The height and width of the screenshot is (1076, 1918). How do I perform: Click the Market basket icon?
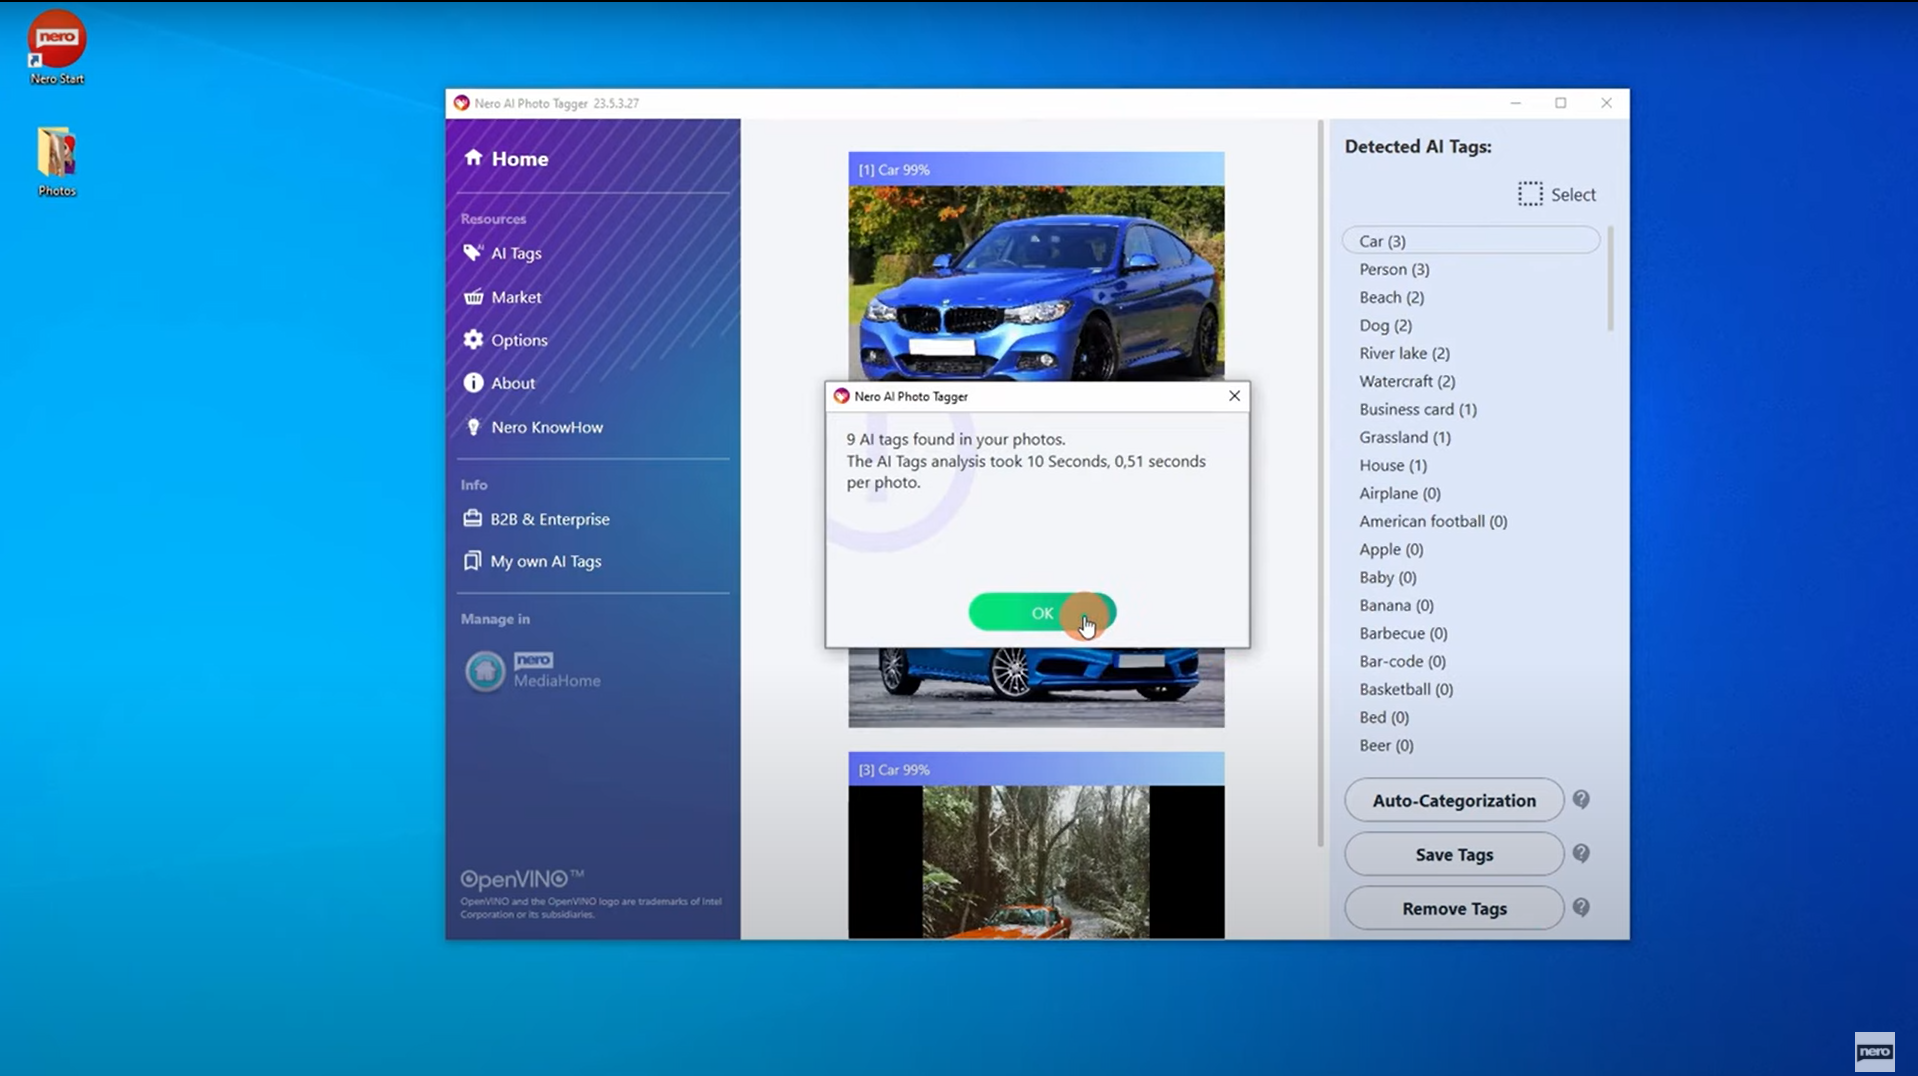coord(473,297)
